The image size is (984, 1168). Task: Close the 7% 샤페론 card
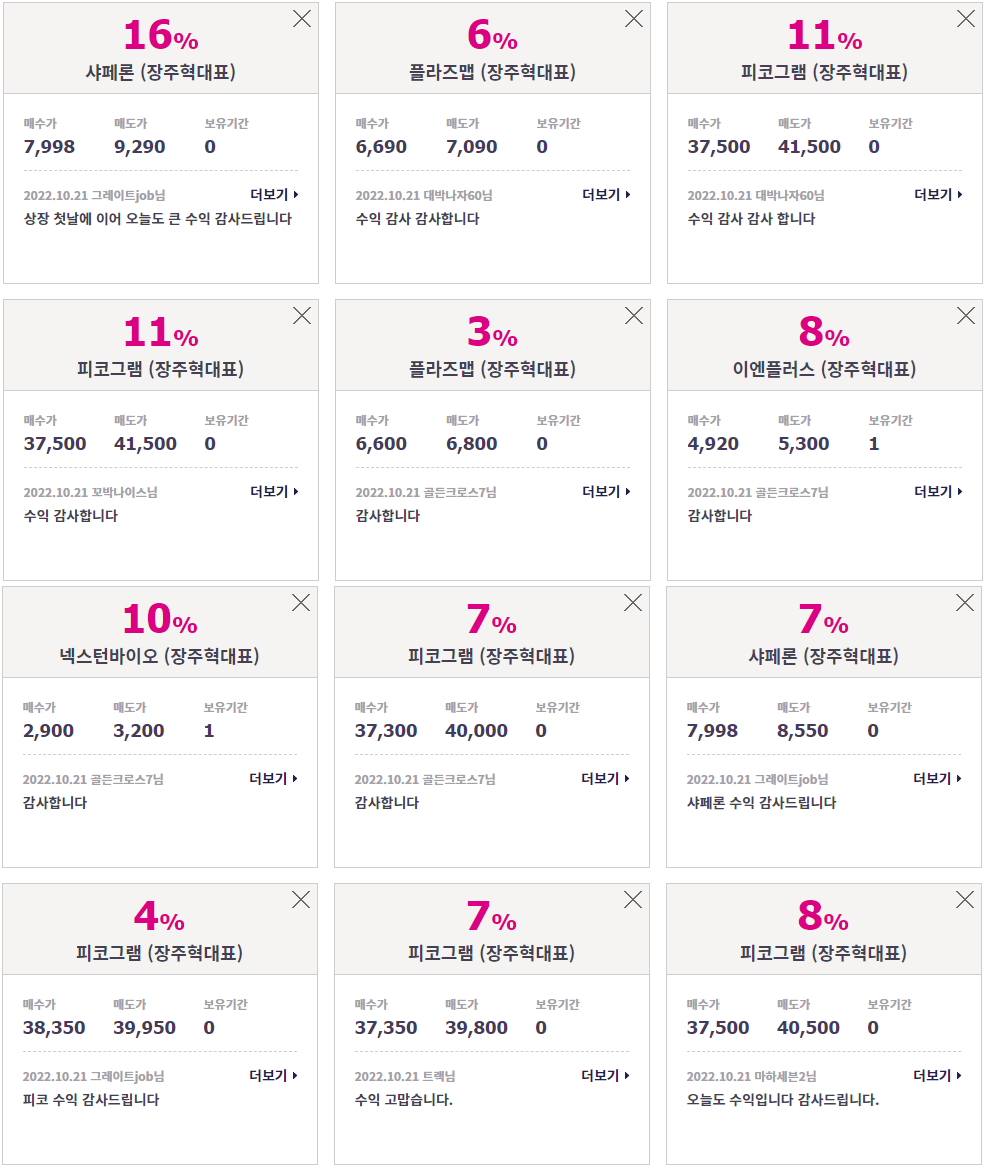tap(965, 603)
